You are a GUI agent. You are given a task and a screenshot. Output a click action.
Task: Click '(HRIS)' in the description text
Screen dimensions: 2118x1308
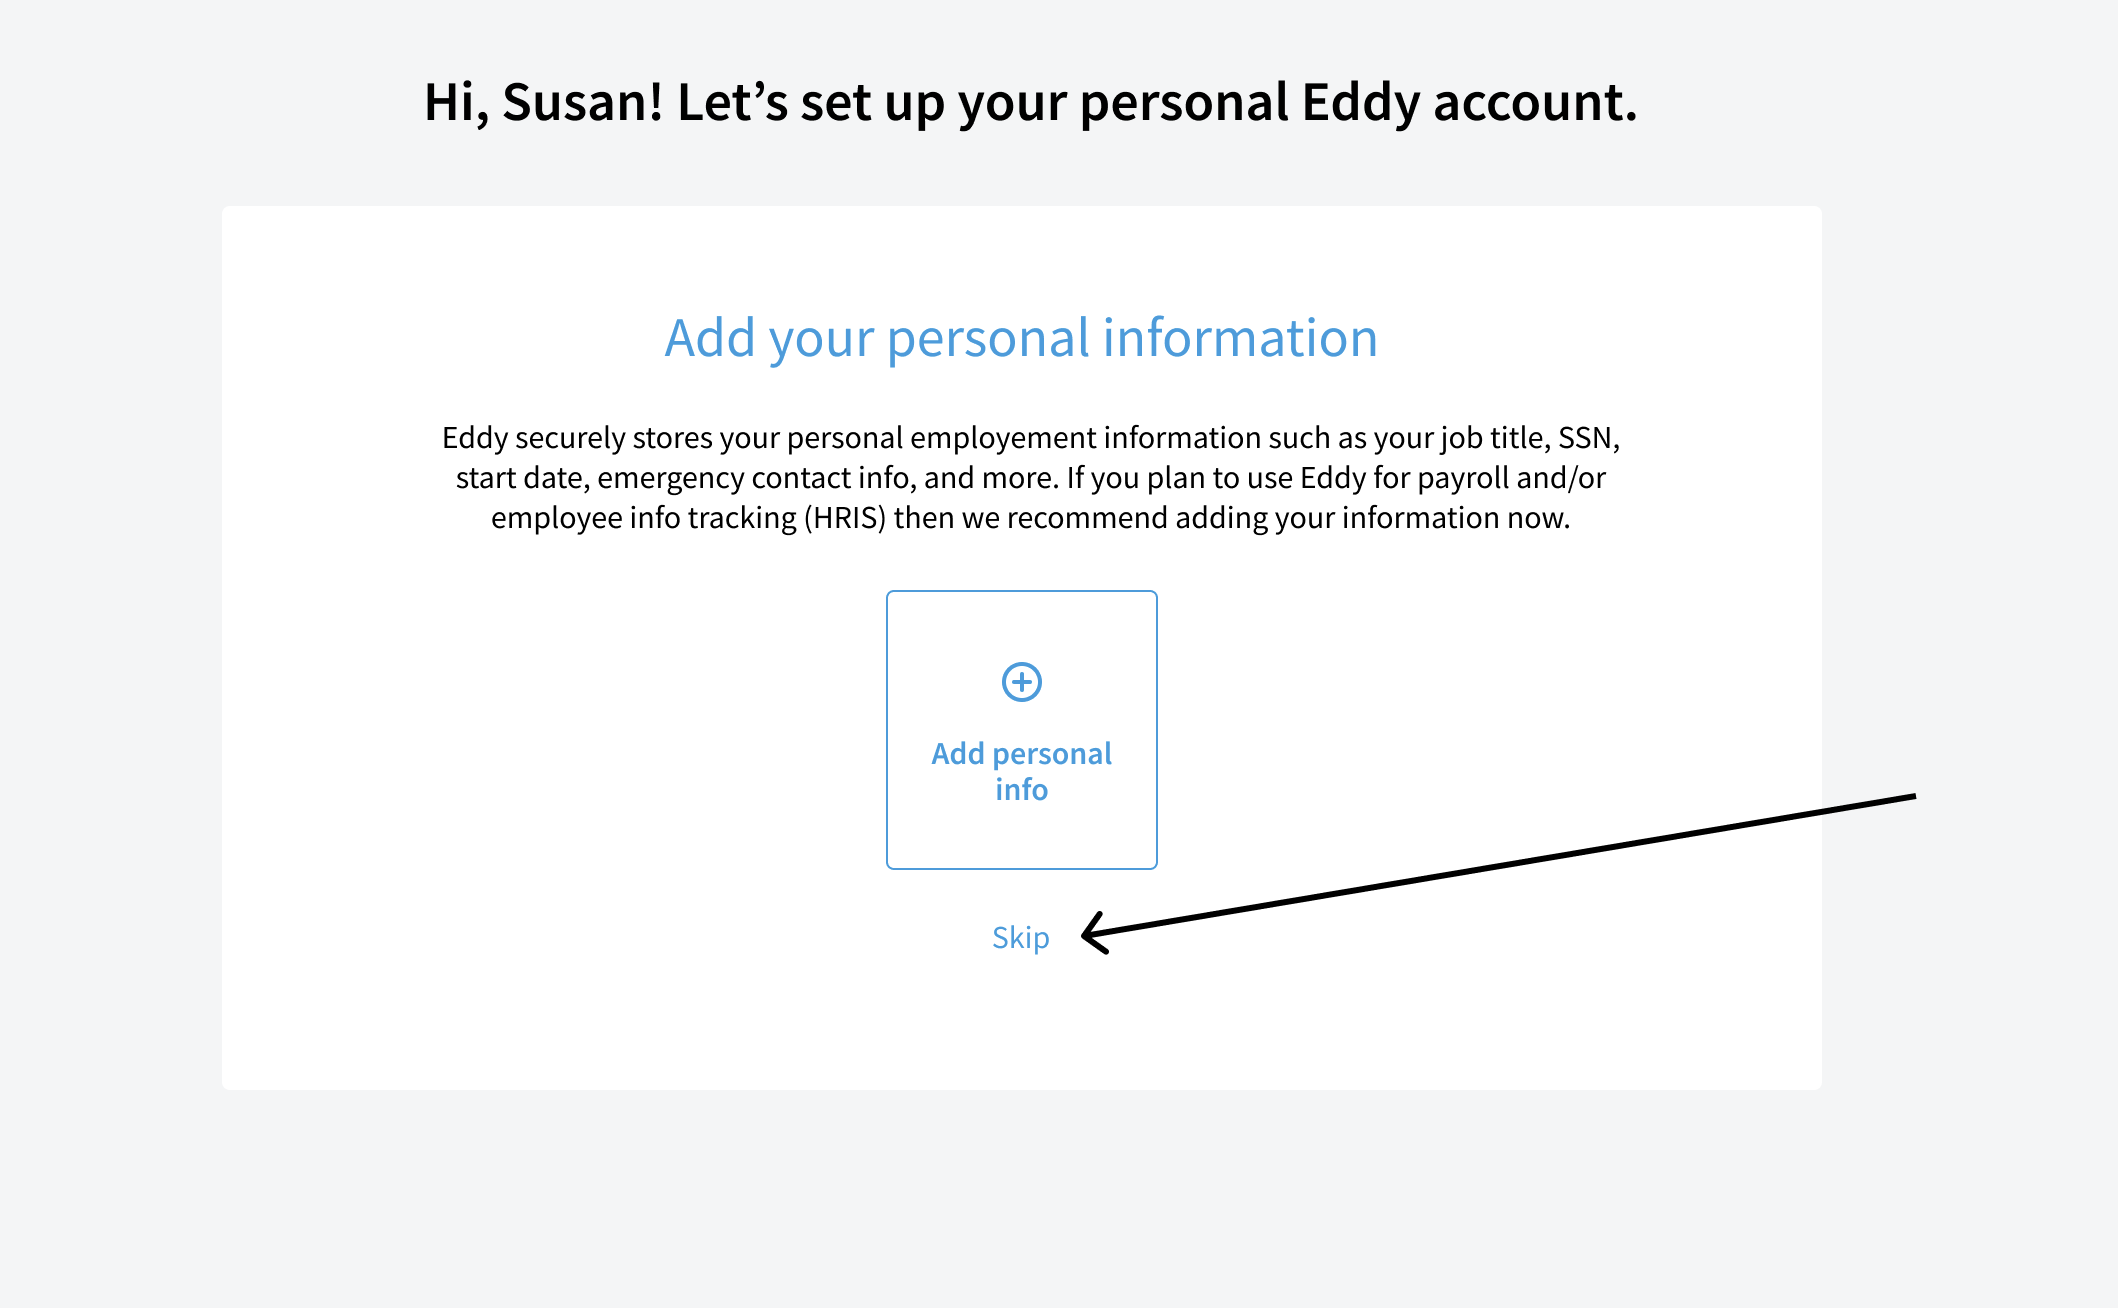(845, 518)
